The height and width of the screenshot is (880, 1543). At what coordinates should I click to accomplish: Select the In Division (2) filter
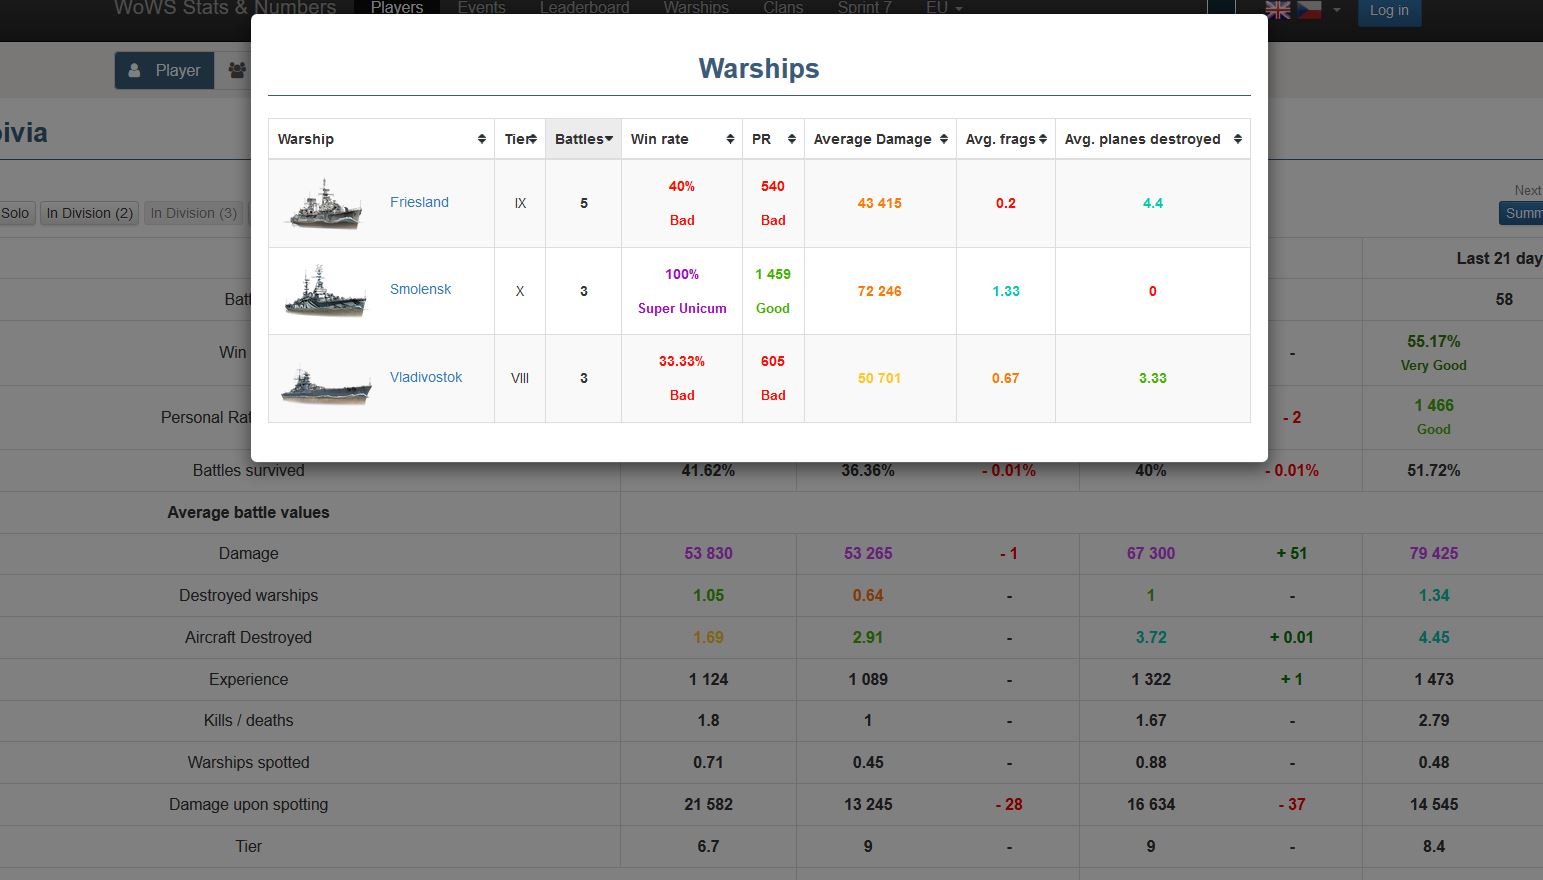click(89, 213)
